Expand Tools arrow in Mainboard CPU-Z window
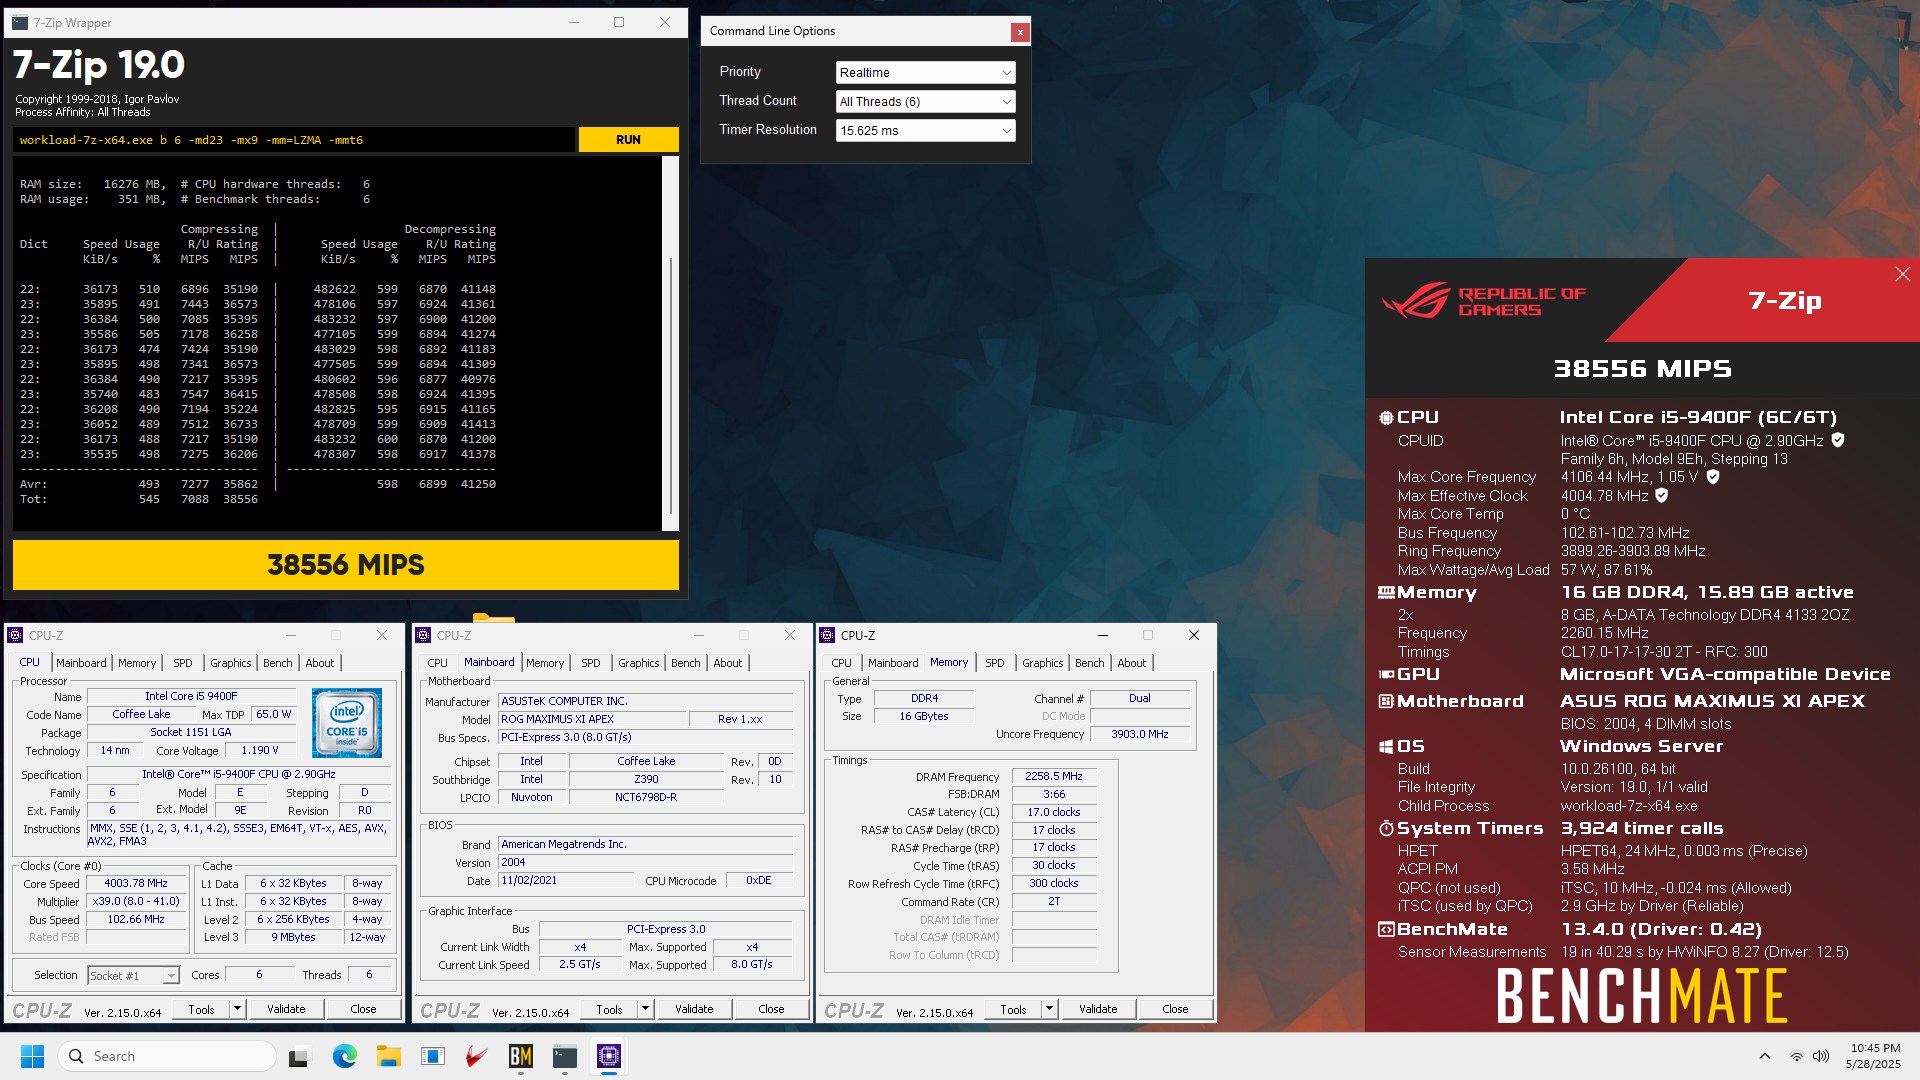 [x=646, y=1009]
